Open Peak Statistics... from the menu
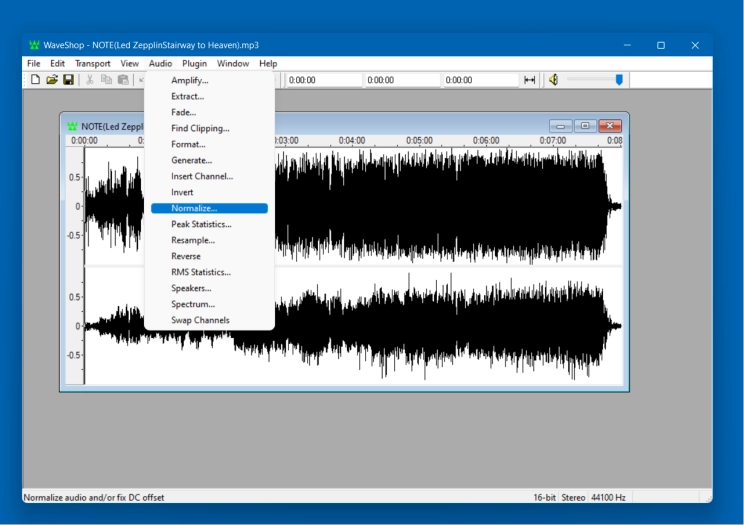This screenshot has width=744, height=525. pyautogui.click(x=209, y=224)
